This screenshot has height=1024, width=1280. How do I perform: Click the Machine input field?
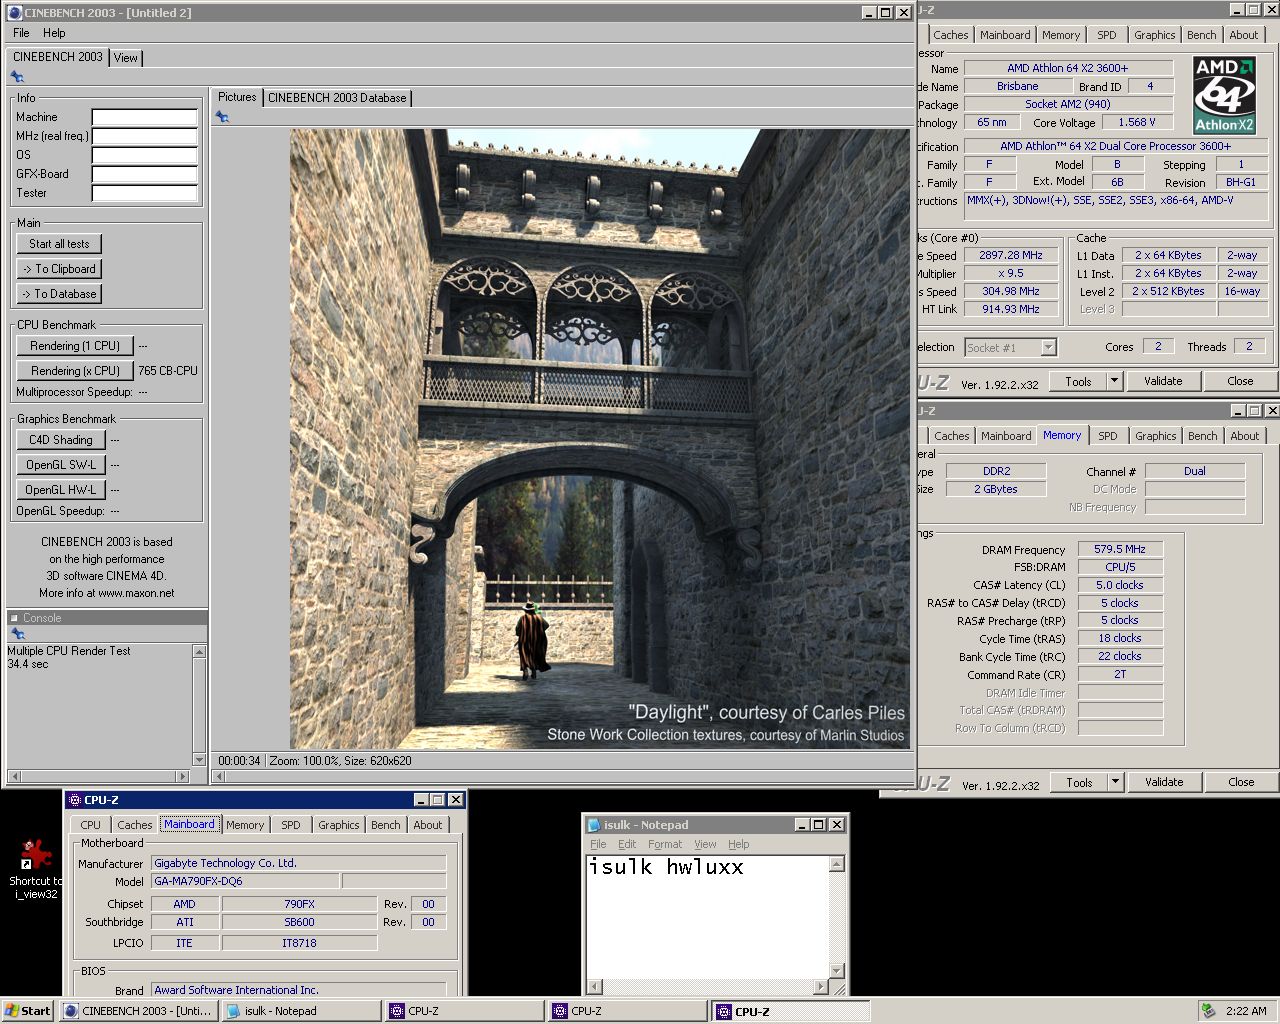tap(145, 117)
